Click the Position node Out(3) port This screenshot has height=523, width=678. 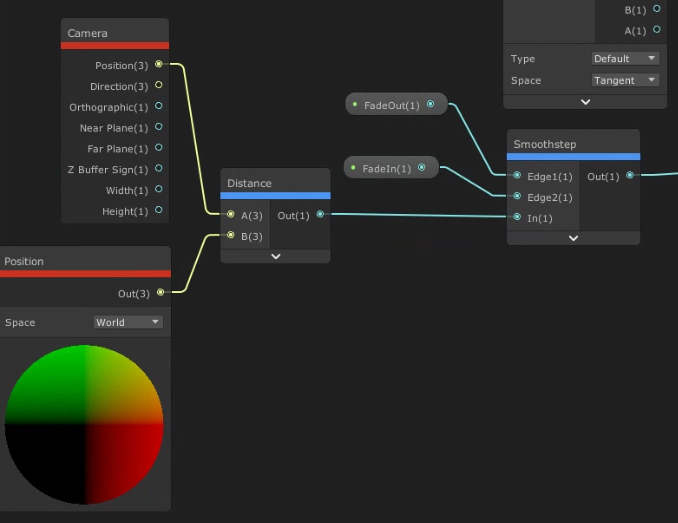[160, 292]
